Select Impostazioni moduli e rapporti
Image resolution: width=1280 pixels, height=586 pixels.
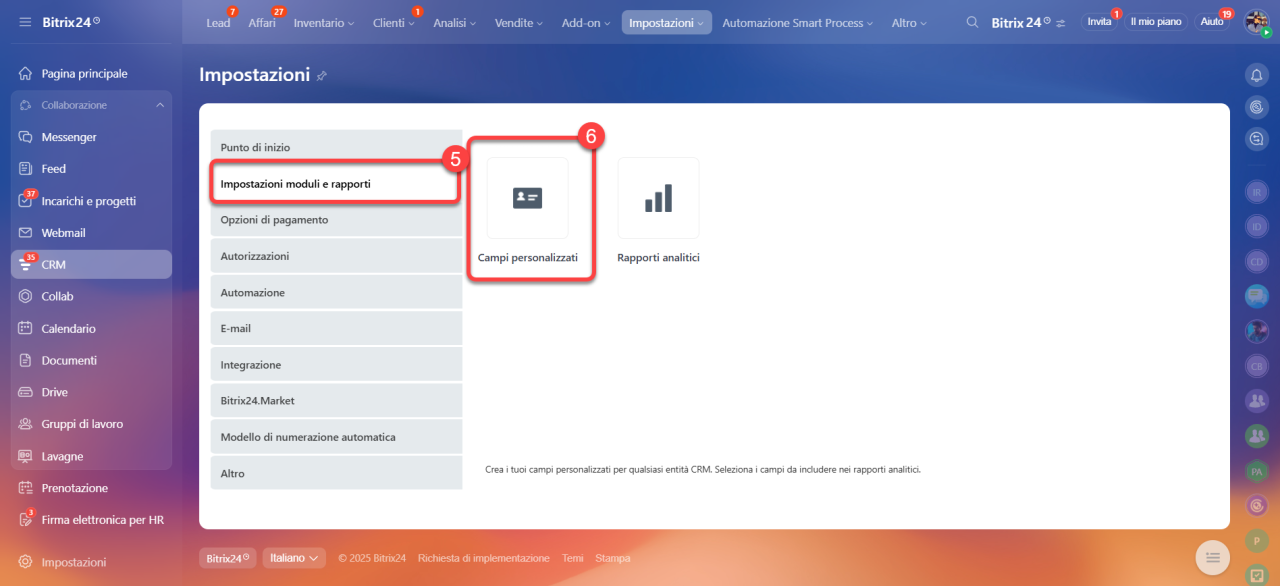pos(336,184)
